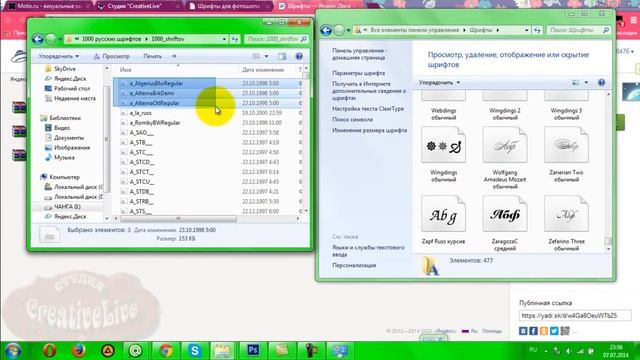Select Zanerian Two font thumbnail

[566, 145]
